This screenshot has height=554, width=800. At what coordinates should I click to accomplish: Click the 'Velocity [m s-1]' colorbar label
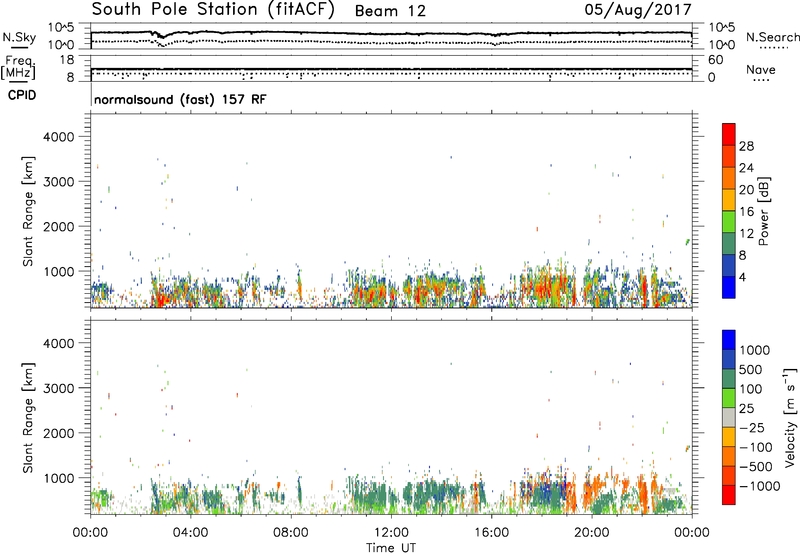click(x=790, y=417)
